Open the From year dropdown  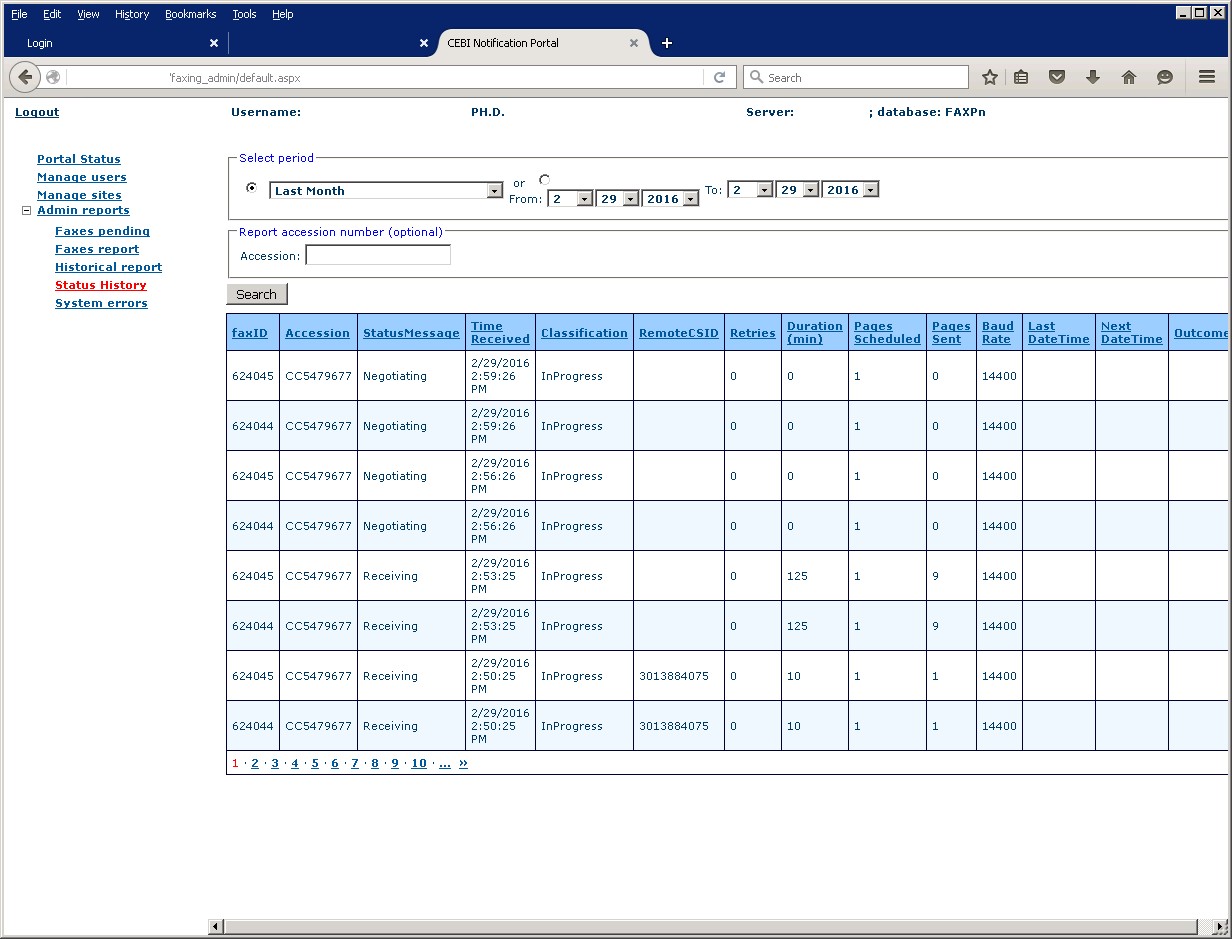[x=670, y=199]
